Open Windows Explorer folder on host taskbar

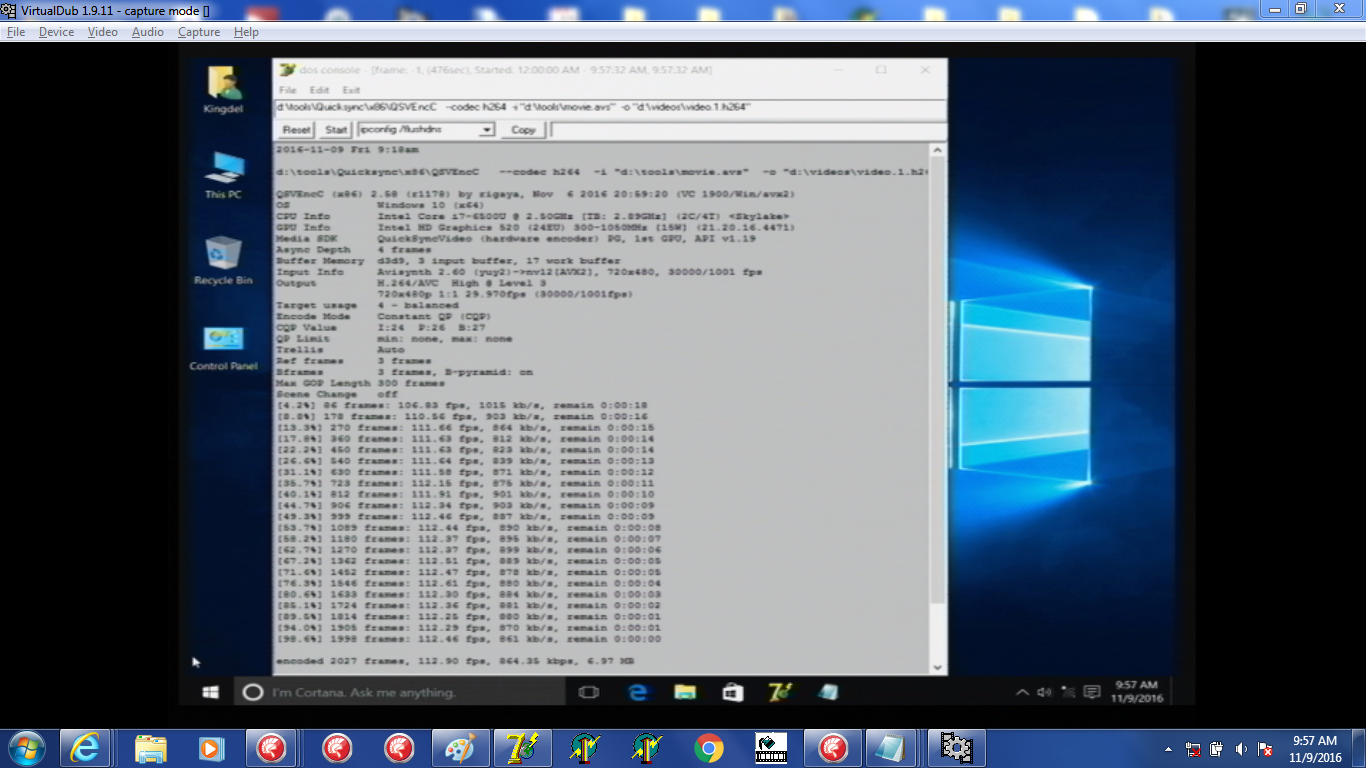[x=151, y=748]
